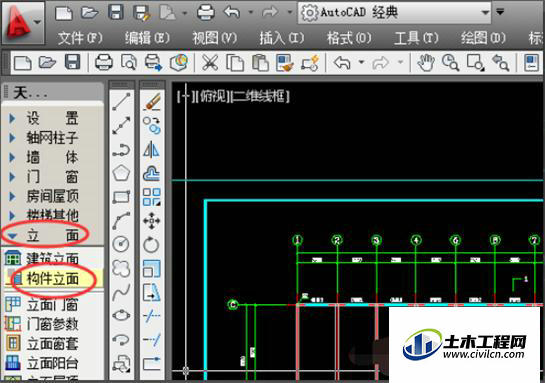Open the 格式(O) menu
This screenshot has height=383, width=545.
(x=349, y=38)
